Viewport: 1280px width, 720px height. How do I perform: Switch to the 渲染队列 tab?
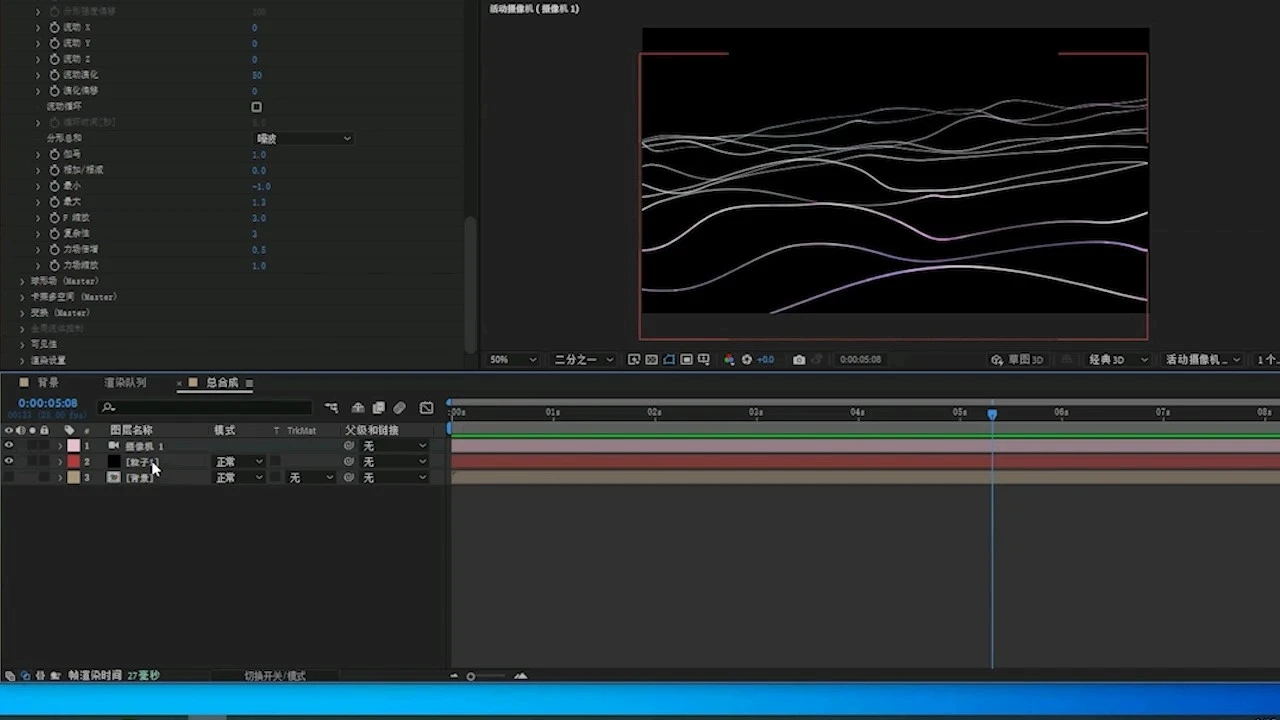pos(125,383)
